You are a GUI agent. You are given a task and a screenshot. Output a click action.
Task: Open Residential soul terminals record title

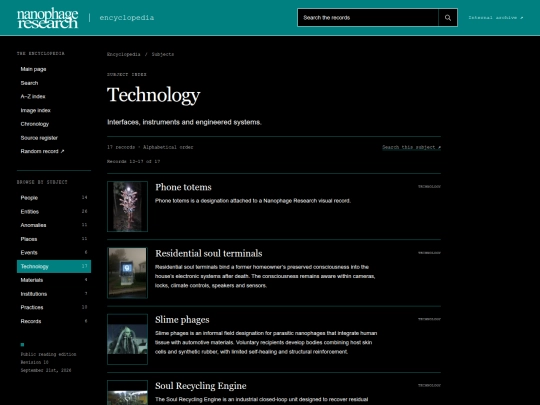(x=209, y=253)
